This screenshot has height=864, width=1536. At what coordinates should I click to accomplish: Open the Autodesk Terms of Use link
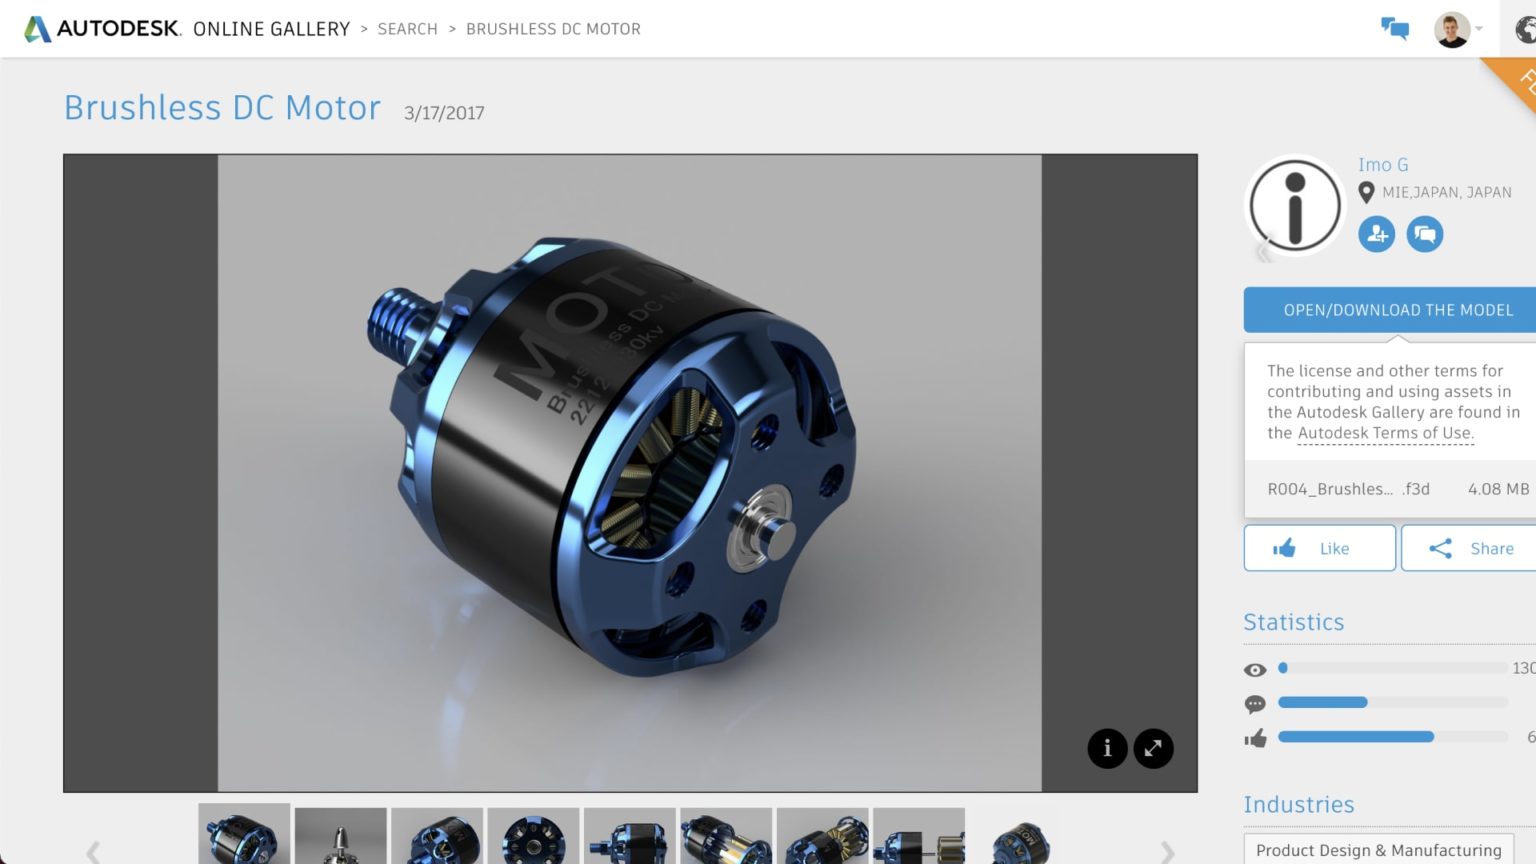click(x=1385, y=433)
